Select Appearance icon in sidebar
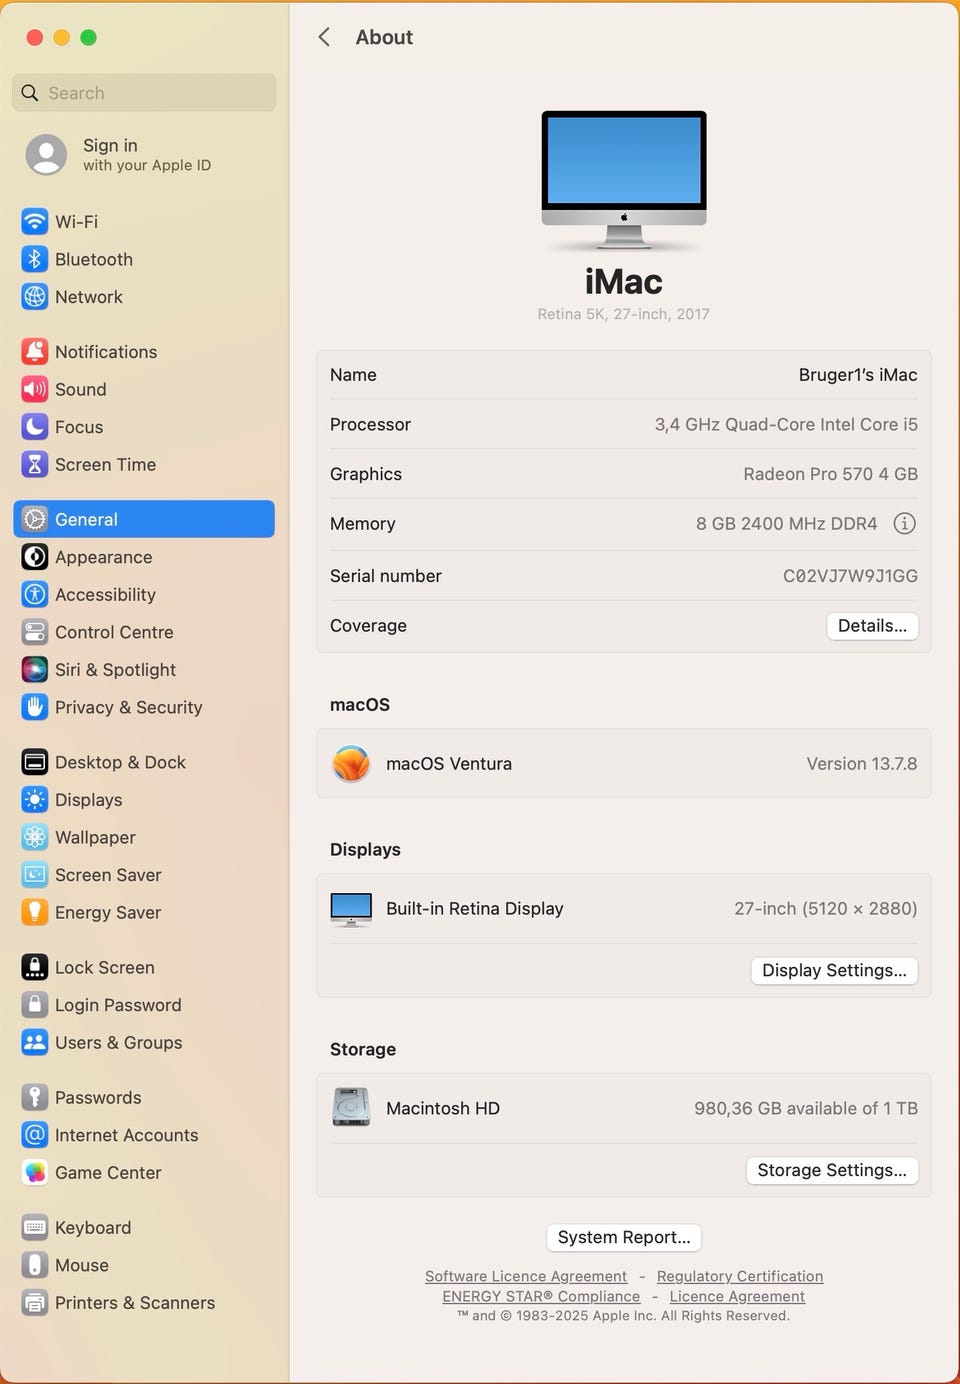 coord(35,557)
